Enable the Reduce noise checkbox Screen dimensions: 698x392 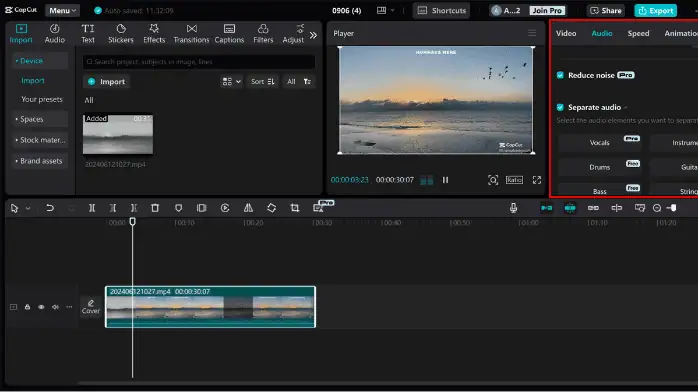[560, 75]
